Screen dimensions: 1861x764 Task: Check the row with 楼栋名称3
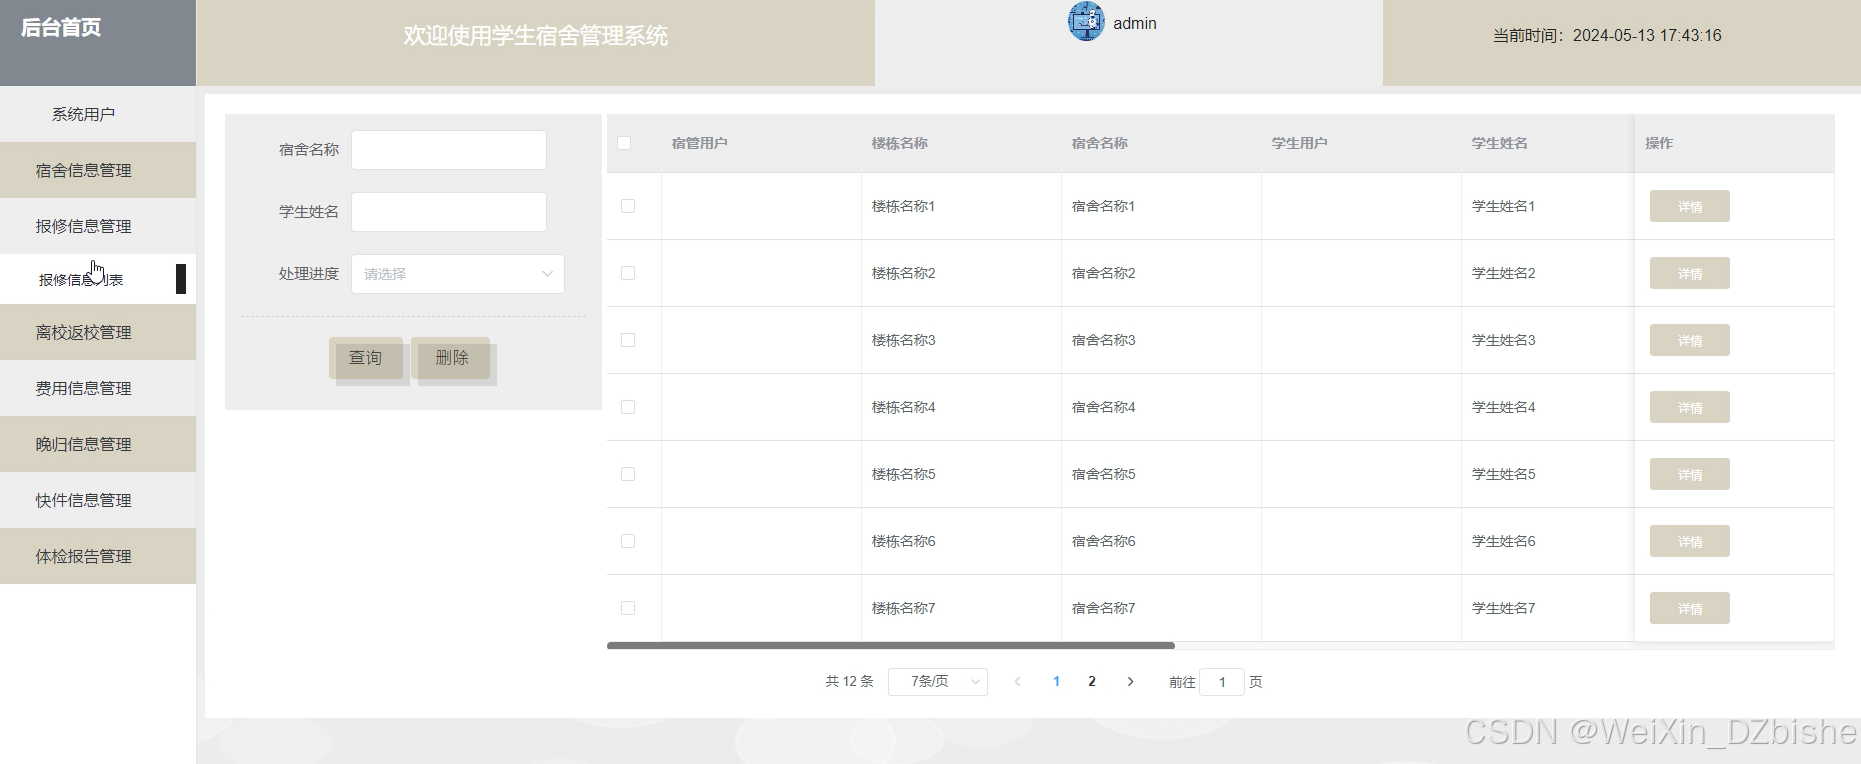[628, 340]
